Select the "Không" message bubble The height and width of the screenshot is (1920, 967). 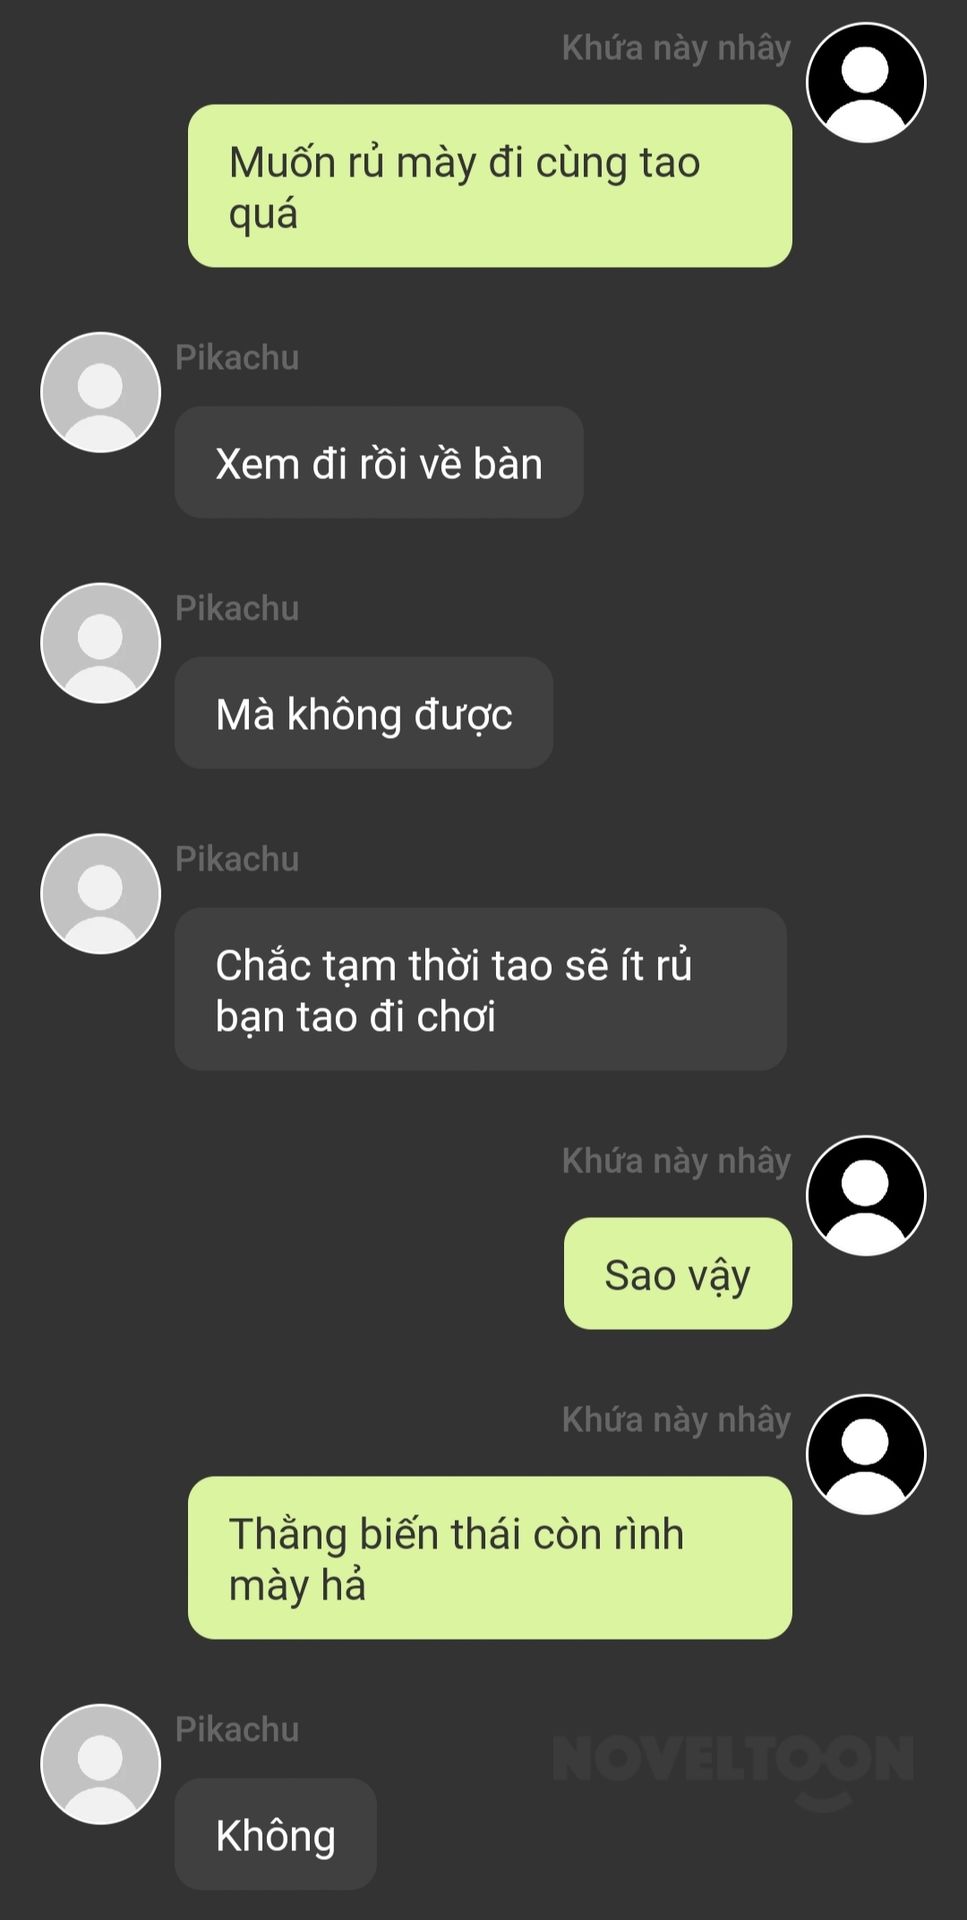[276, 1834]
